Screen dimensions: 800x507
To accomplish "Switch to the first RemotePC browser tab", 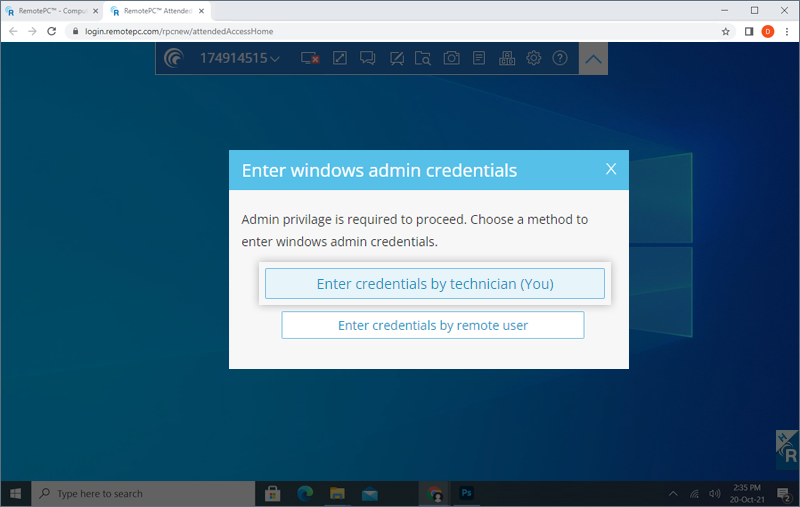I will (50, 10).
